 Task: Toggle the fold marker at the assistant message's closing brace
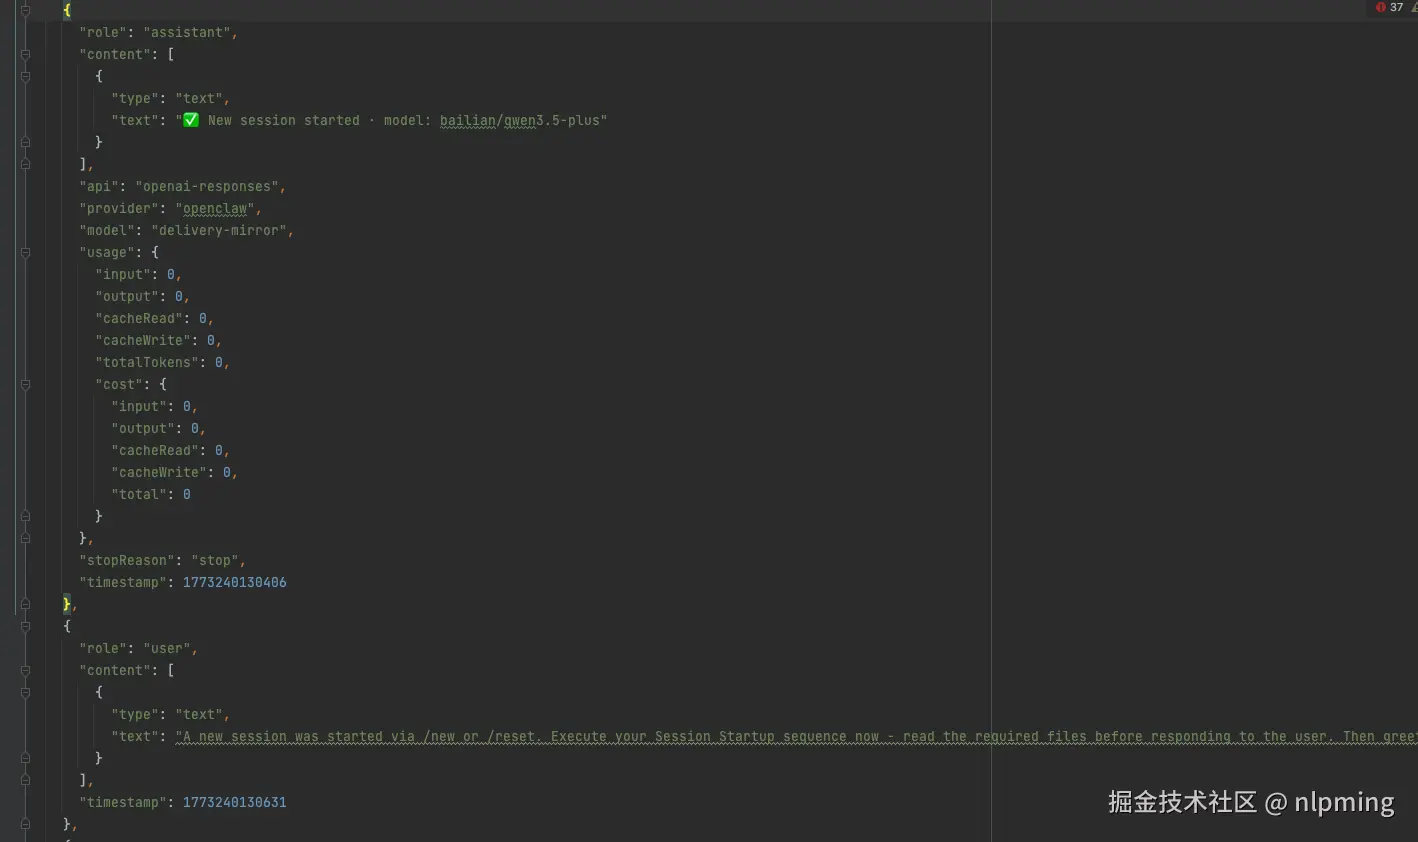click(26, 605)
